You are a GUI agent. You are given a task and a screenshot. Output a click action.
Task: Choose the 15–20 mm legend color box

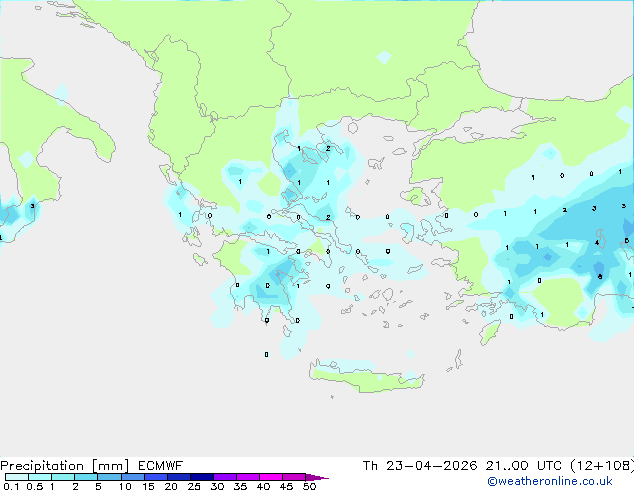156,477
